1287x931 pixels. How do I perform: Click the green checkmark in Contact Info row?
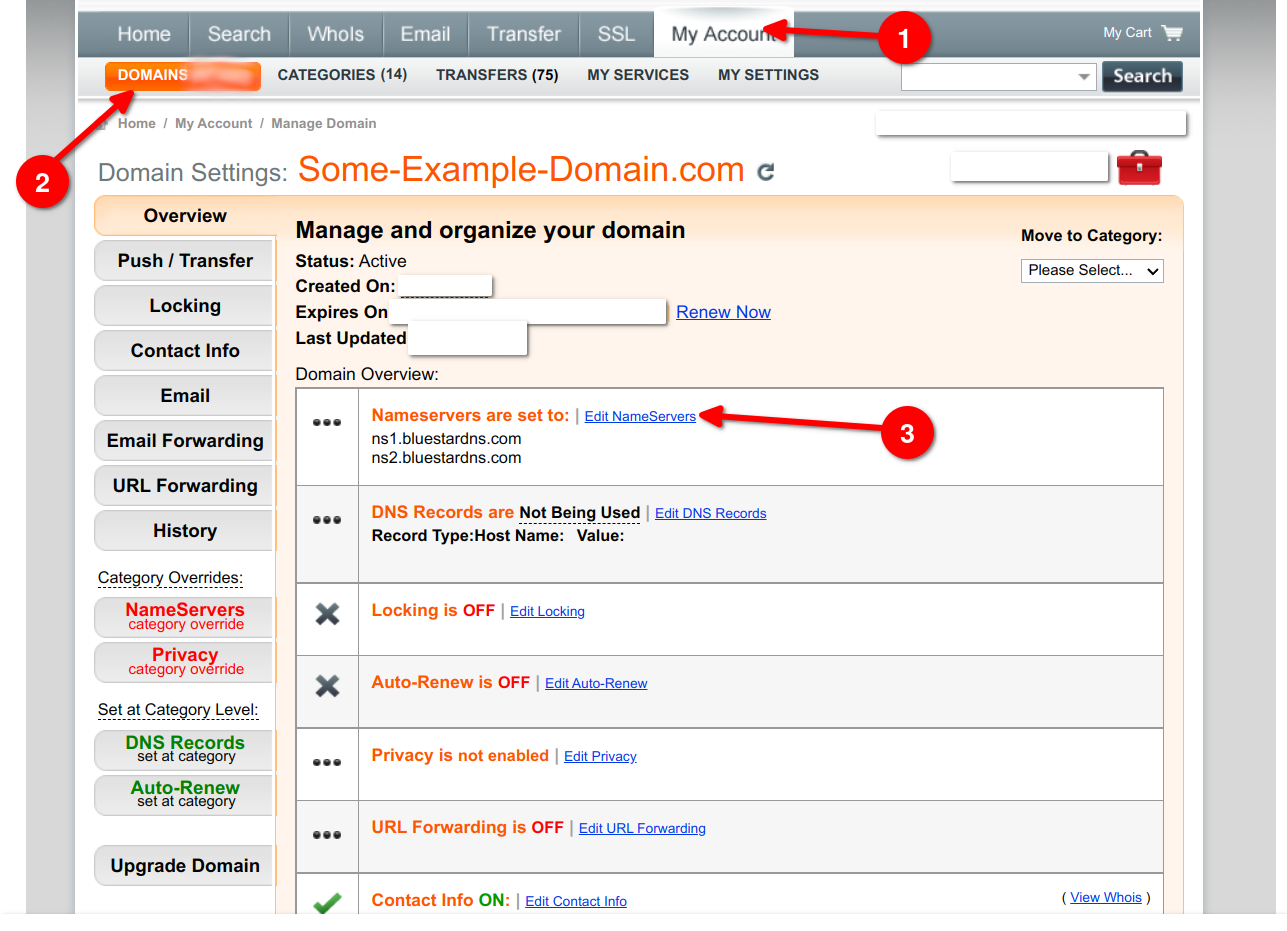coord(327,903)
